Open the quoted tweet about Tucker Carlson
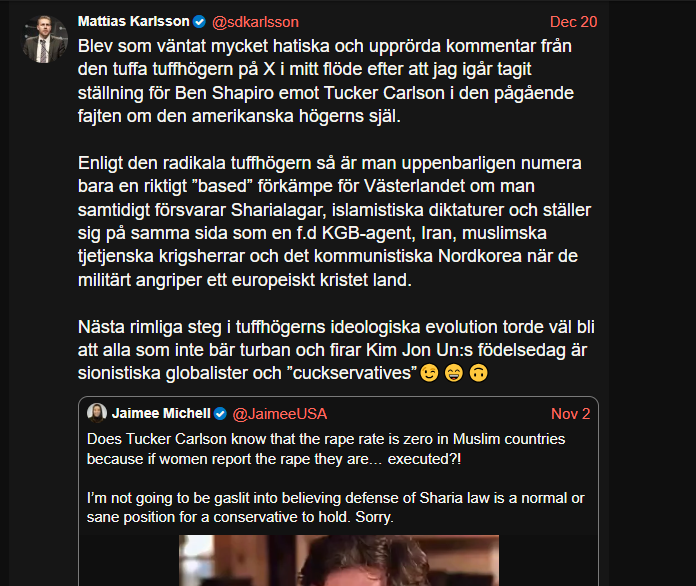Viewport: 696px width, 586px height. pos(339,491)
